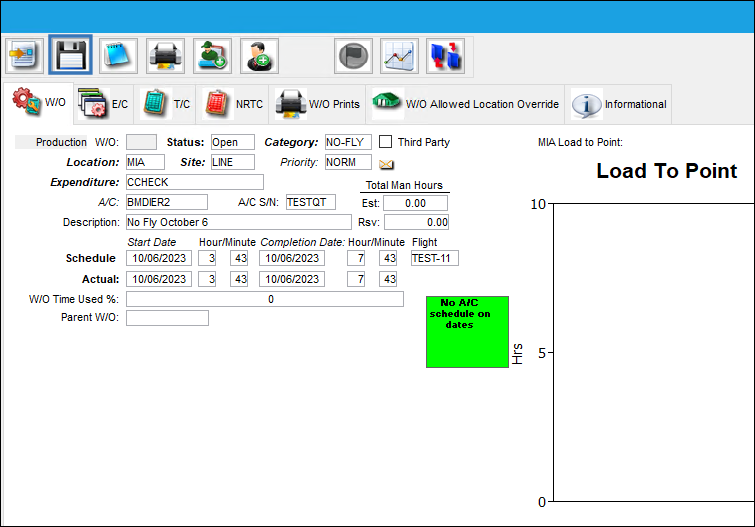This screenshot has width=755, height=527.
Task: Click the Expenditure field showing CCHECK
Action: (x=195, y=182)
